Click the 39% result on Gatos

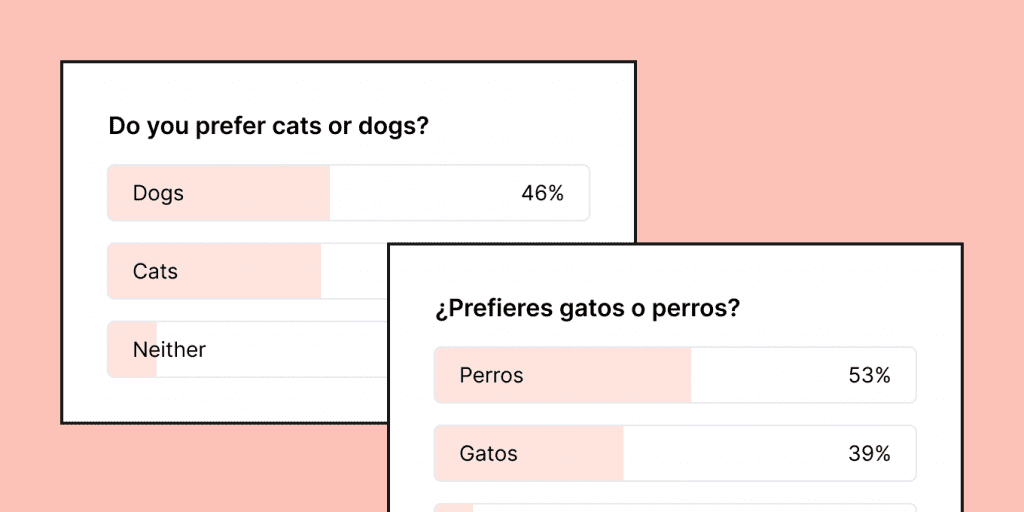pos(868,453)
